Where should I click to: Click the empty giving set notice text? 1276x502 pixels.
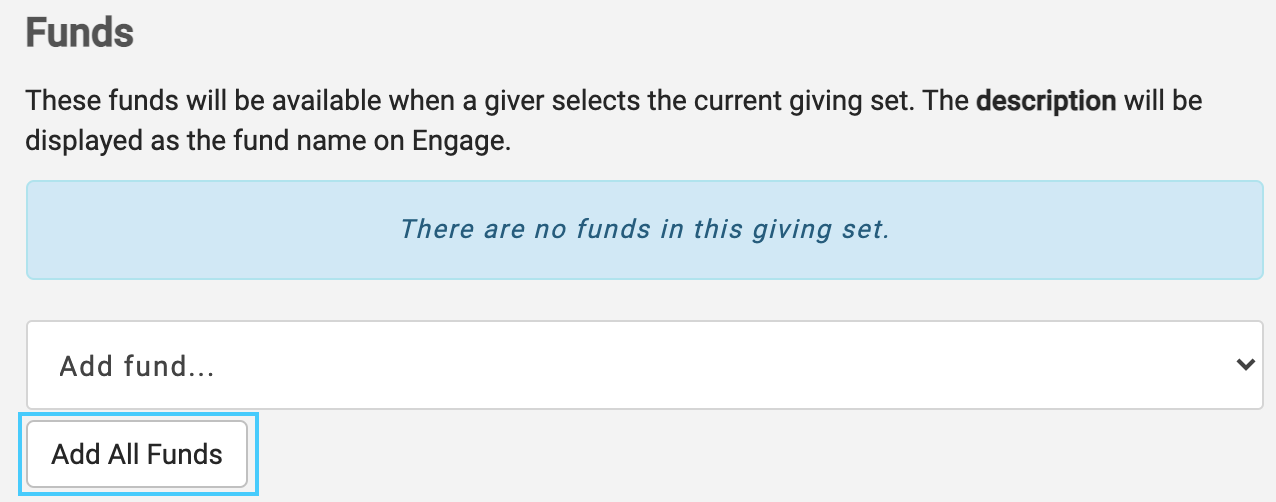point(644,230)
